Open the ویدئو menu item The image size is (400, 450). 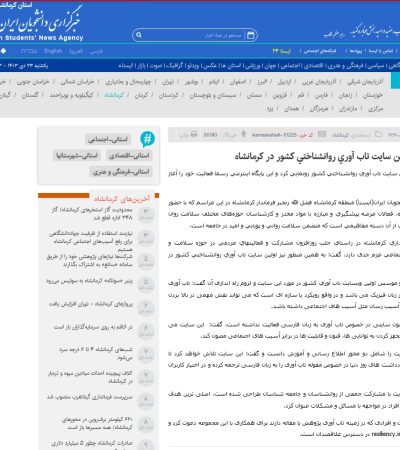tap(193, 66)
